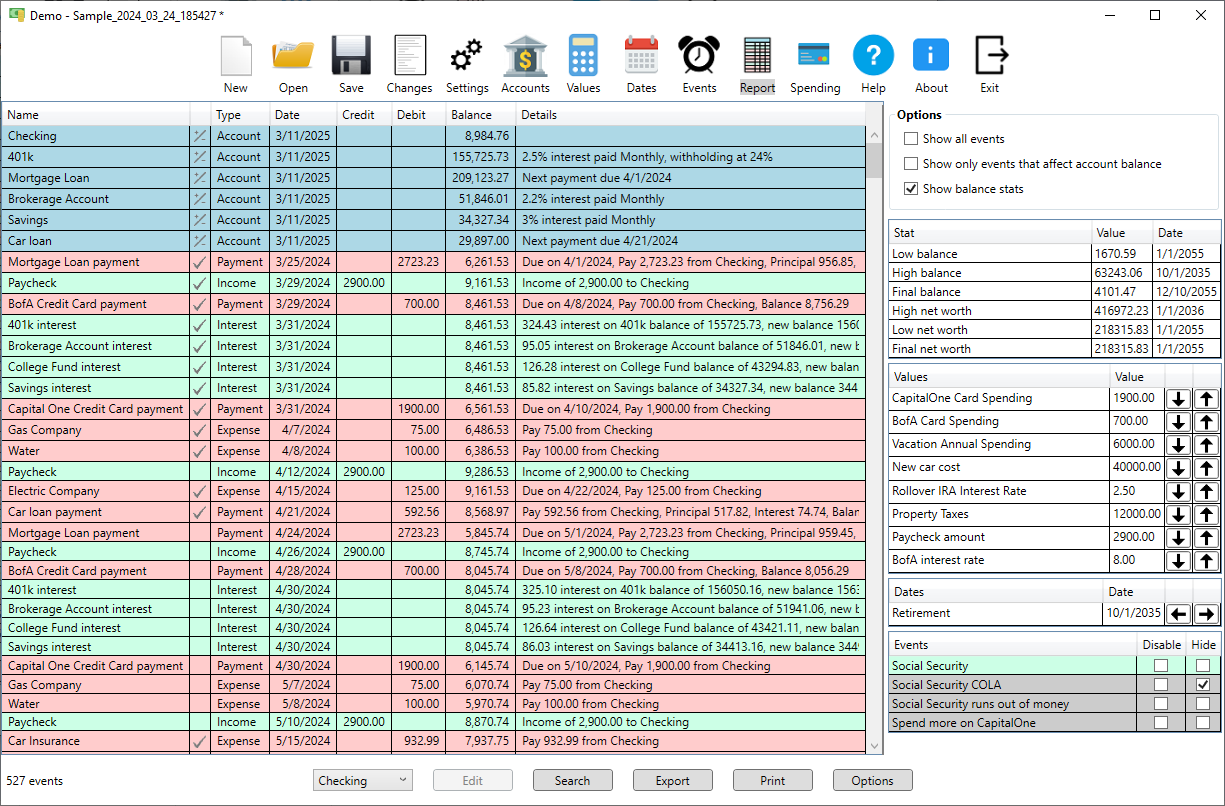The image size is (1225, 806).
Task: Select the Savings account row
Action: 433,220
